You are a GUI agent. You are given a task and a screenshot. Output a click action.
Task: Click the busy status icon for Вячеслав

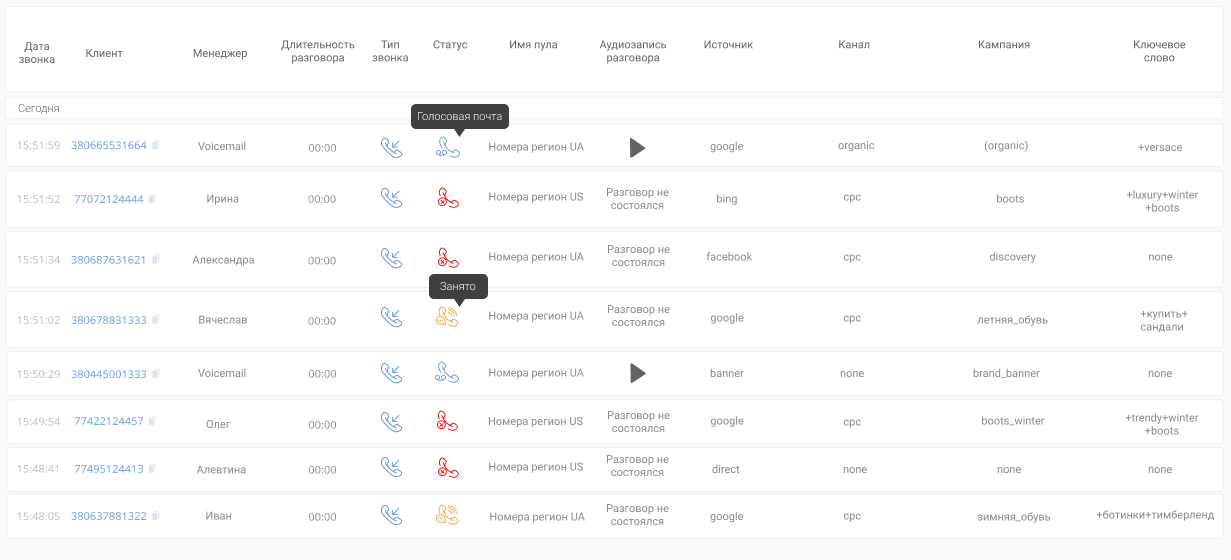pos(447,317)
